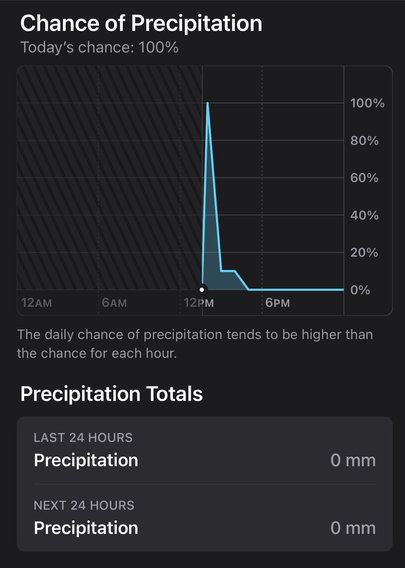The height and width of the screenshot is (568, 405).
Task: Tap the 0 mm value for last 24 hours
Action: pos(353,460)
